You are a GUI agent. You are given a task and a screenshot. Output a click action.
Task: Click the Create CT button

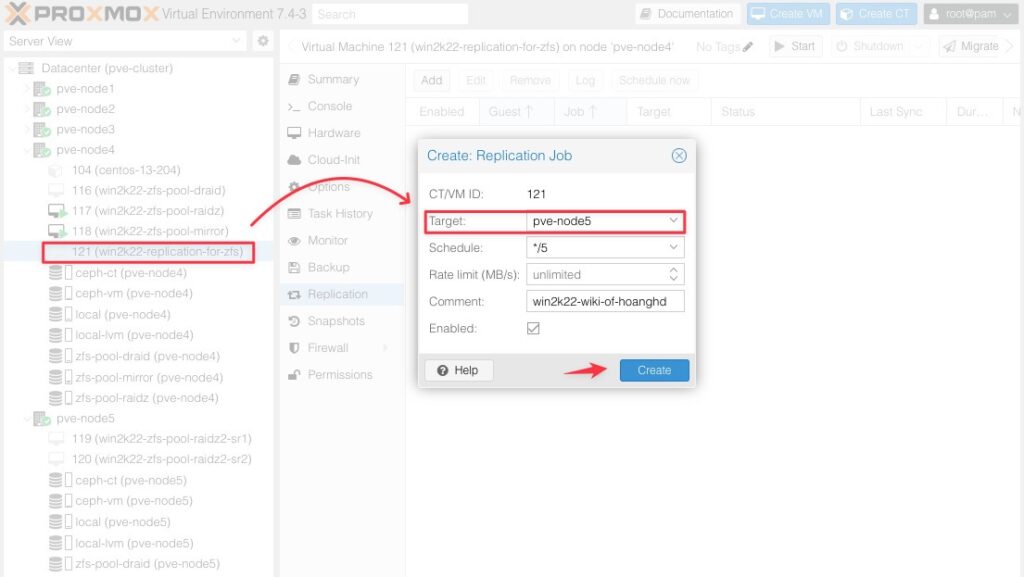(x=876, y=14)
